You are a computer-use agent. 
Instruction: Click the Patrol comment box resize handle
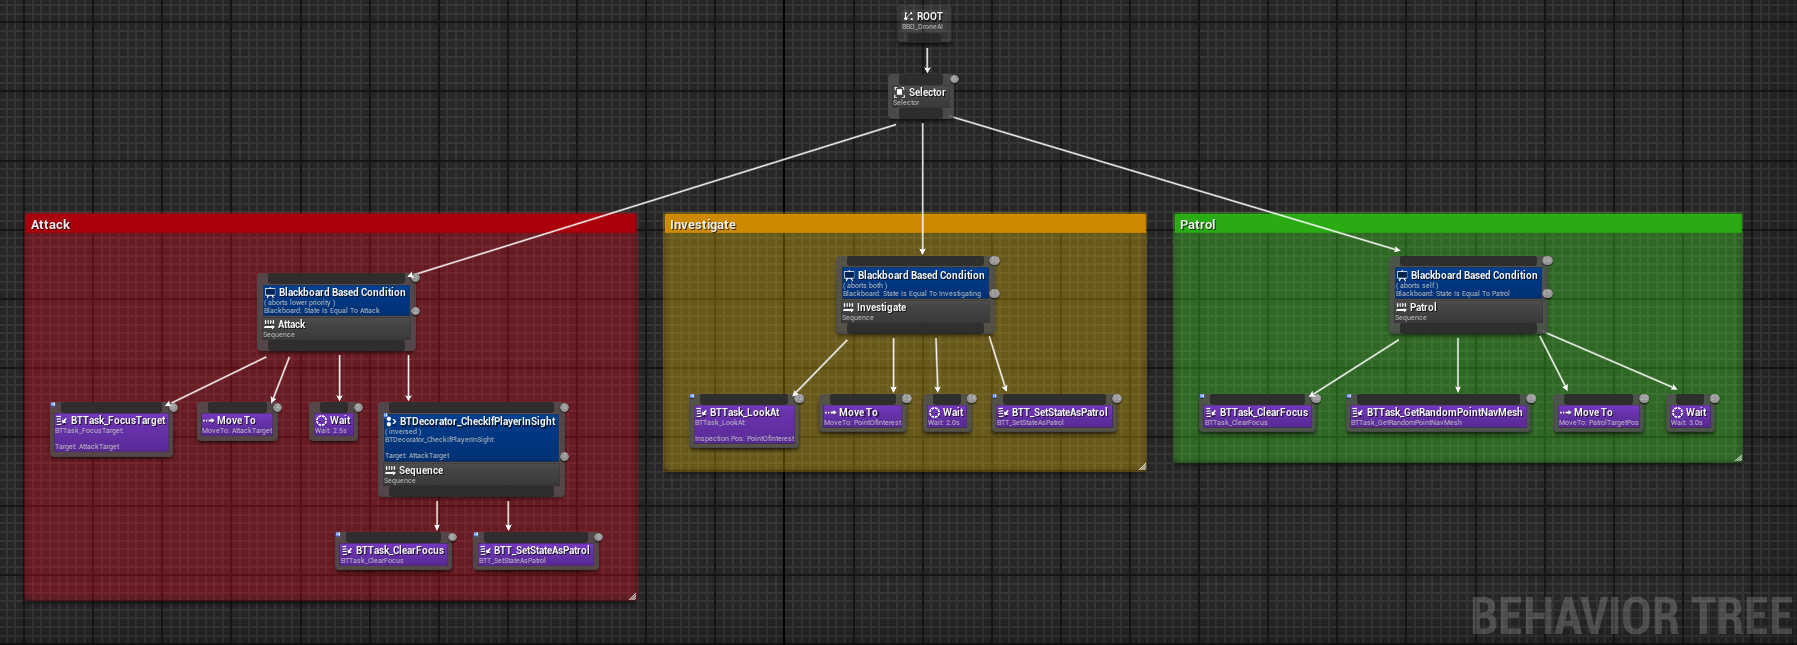[1738, 457]
